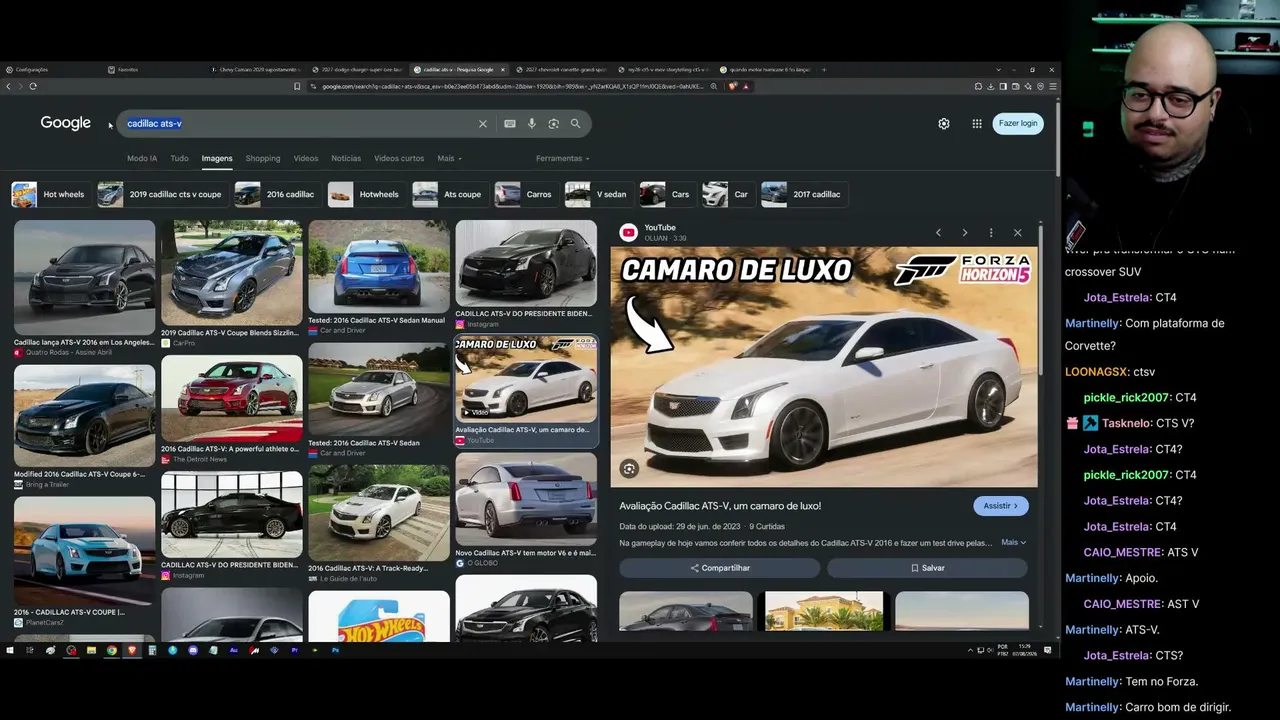
Task: Switch to the Tudo results tab
Action: tap(179, 158)
